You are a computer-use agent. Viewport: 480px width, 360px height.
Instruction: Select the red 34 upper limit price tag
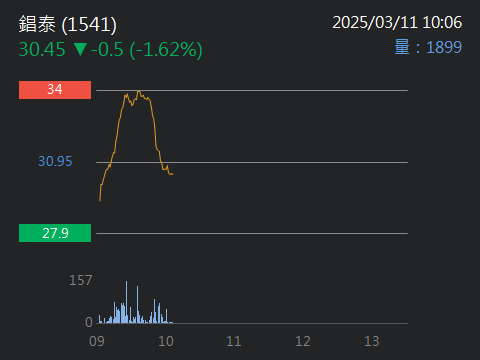55,90
